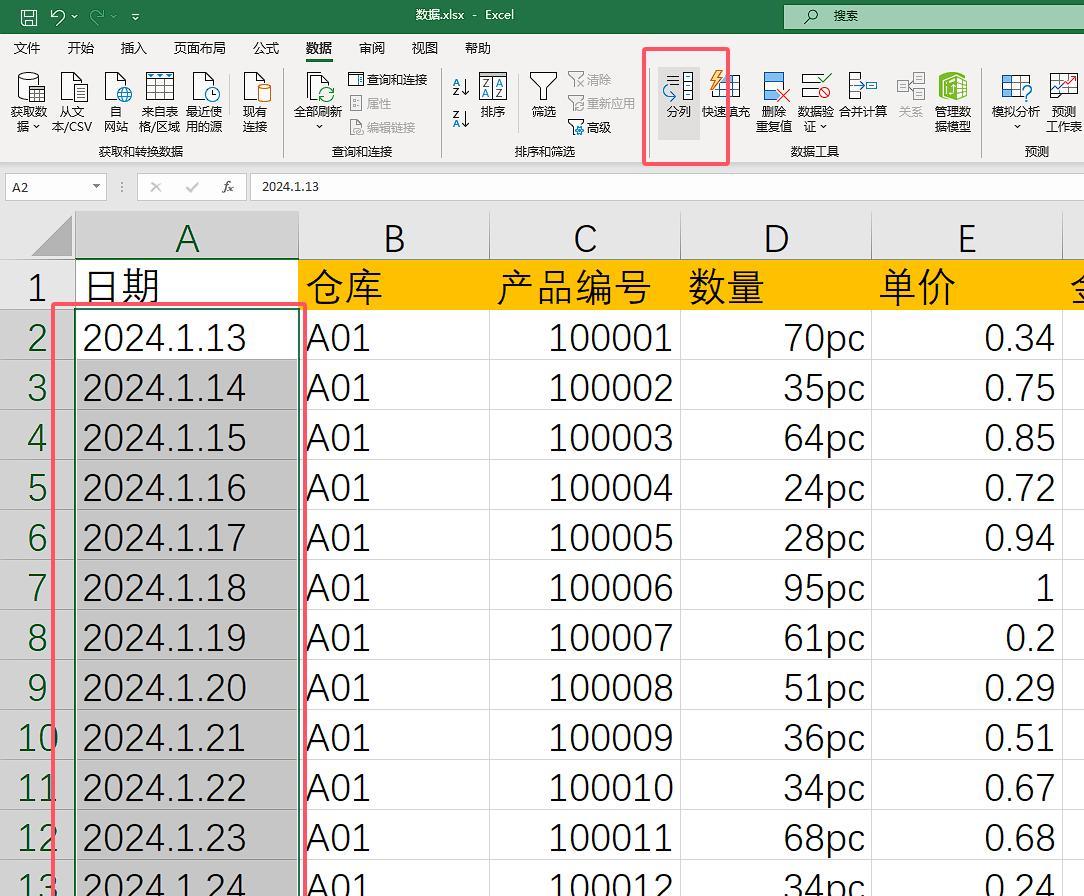The height and width of the screenshot is (896, 1084).
Task: Click the 搜索 search box
Action: (933, 16)
